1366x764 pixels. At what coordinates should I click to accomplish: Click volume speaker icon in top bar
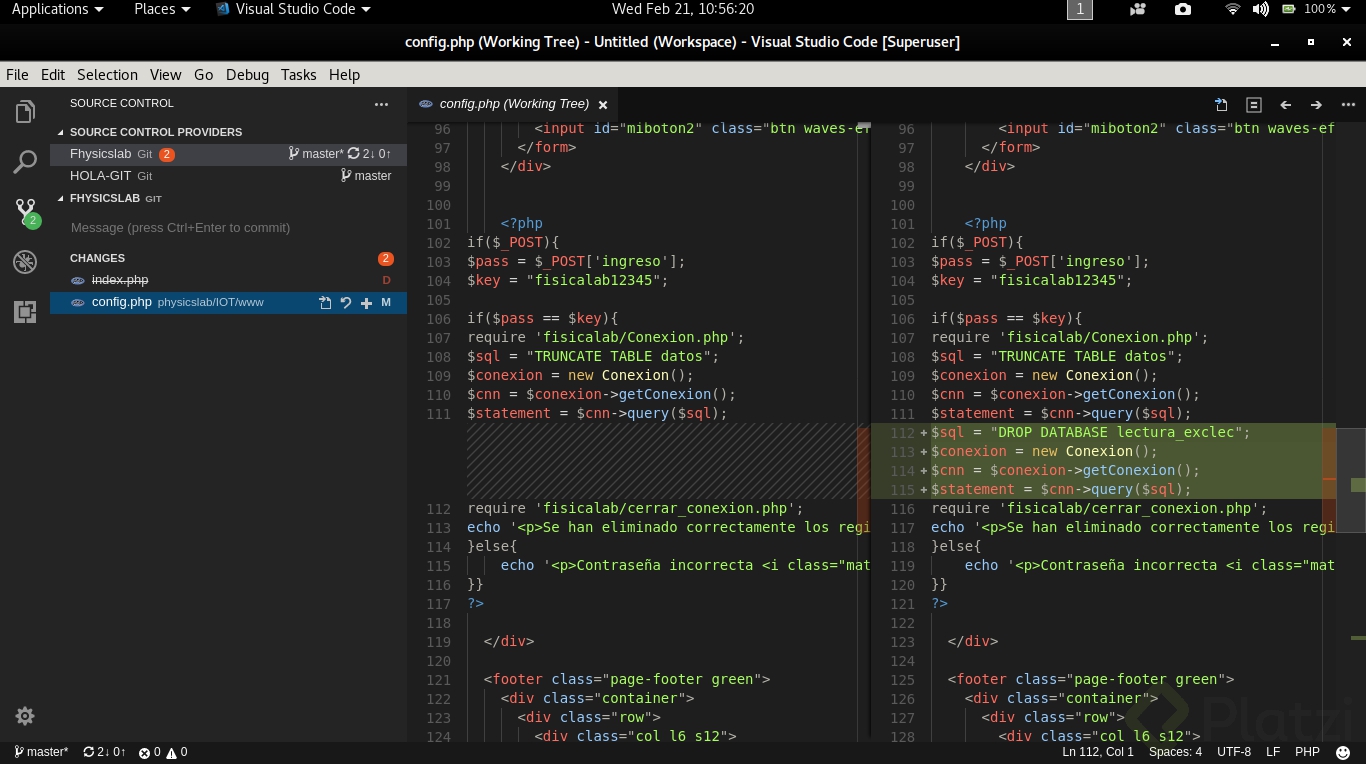[x=1260, y=9]
